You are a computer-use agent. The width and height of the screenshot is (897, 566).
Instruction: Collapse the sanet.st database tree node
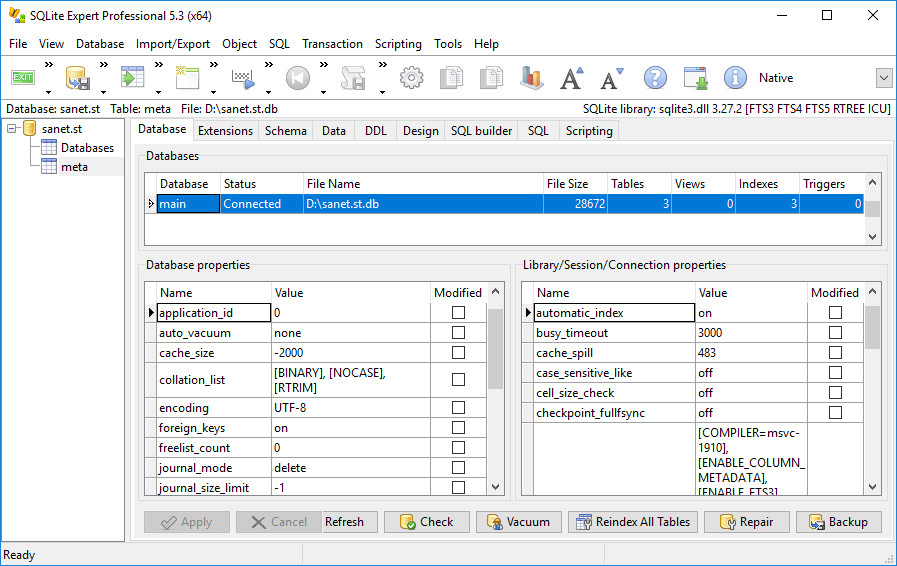click(12, 129)
